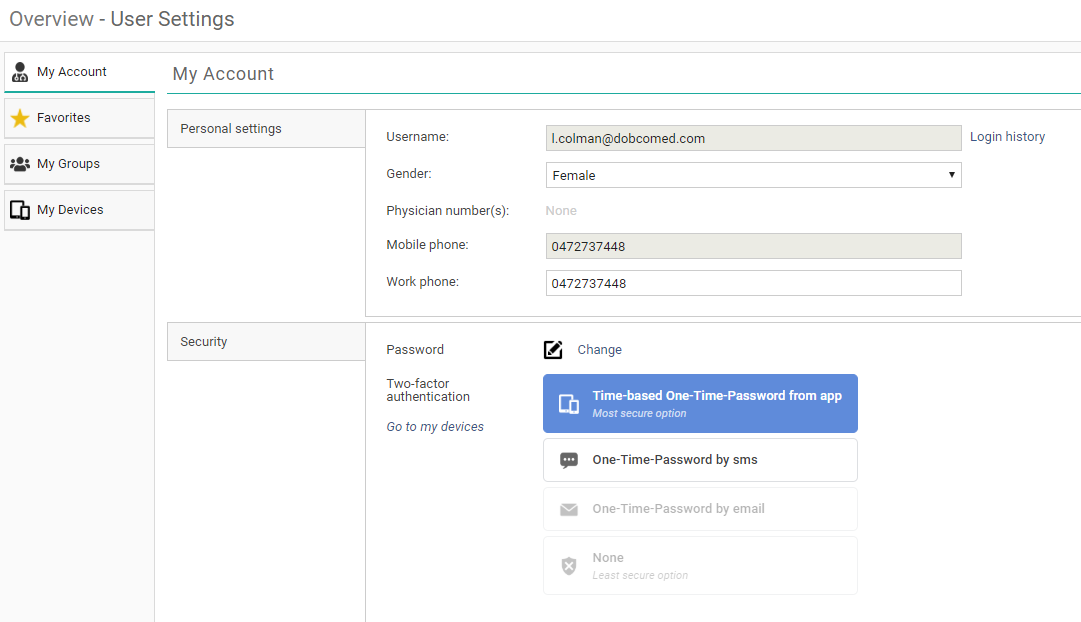
Task: Open the Gender dropdown
Action: pyautogui.click(x=754, y=175)
